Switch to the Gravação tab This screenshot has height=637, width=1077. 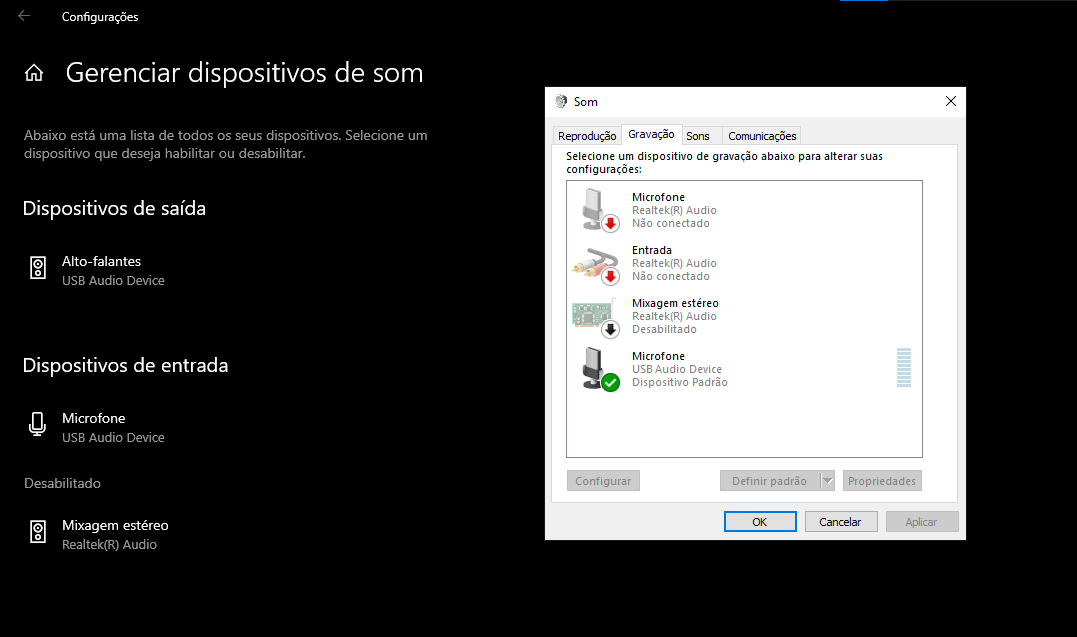(x=651, y=134)
